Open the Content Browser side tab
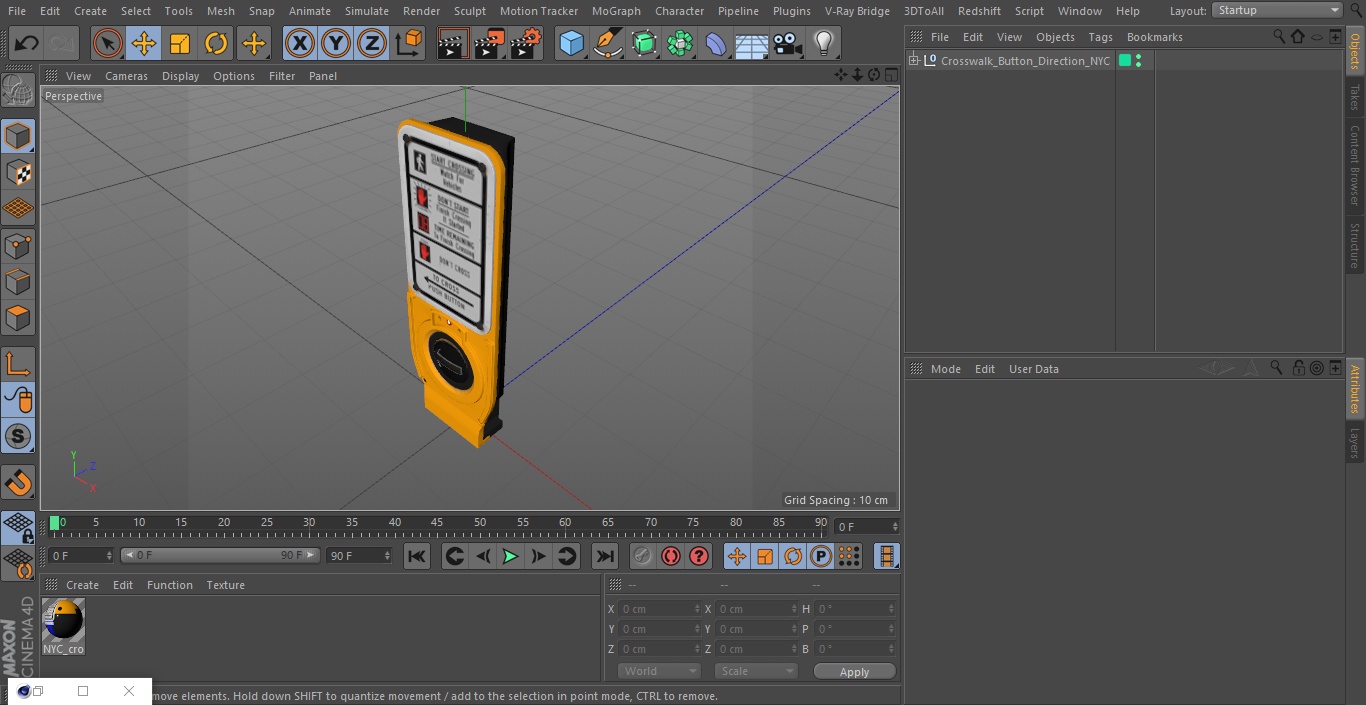The width and height of the screenshot is (1366, 705). (x=1355, y=165)
